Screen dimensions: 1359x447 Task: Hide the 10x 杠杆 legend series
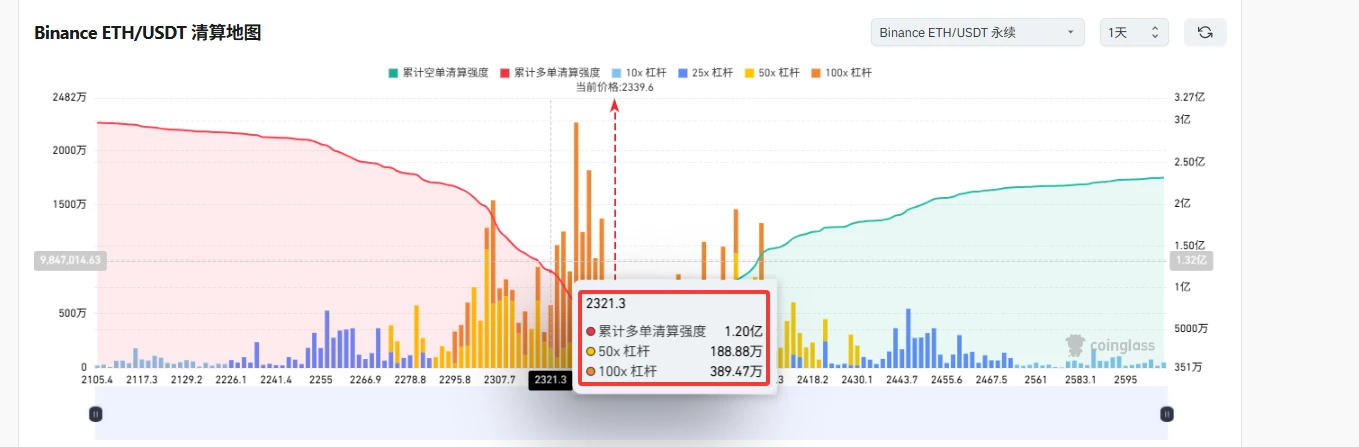click(641, 73)
